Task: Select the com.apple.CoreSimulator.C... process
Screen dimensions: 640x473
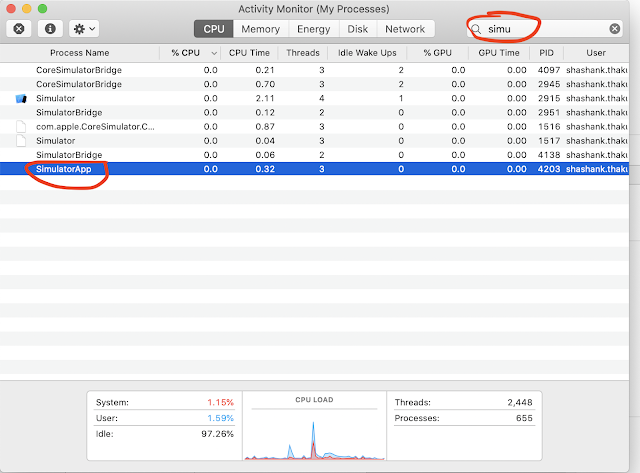Action: pos(314,127)
